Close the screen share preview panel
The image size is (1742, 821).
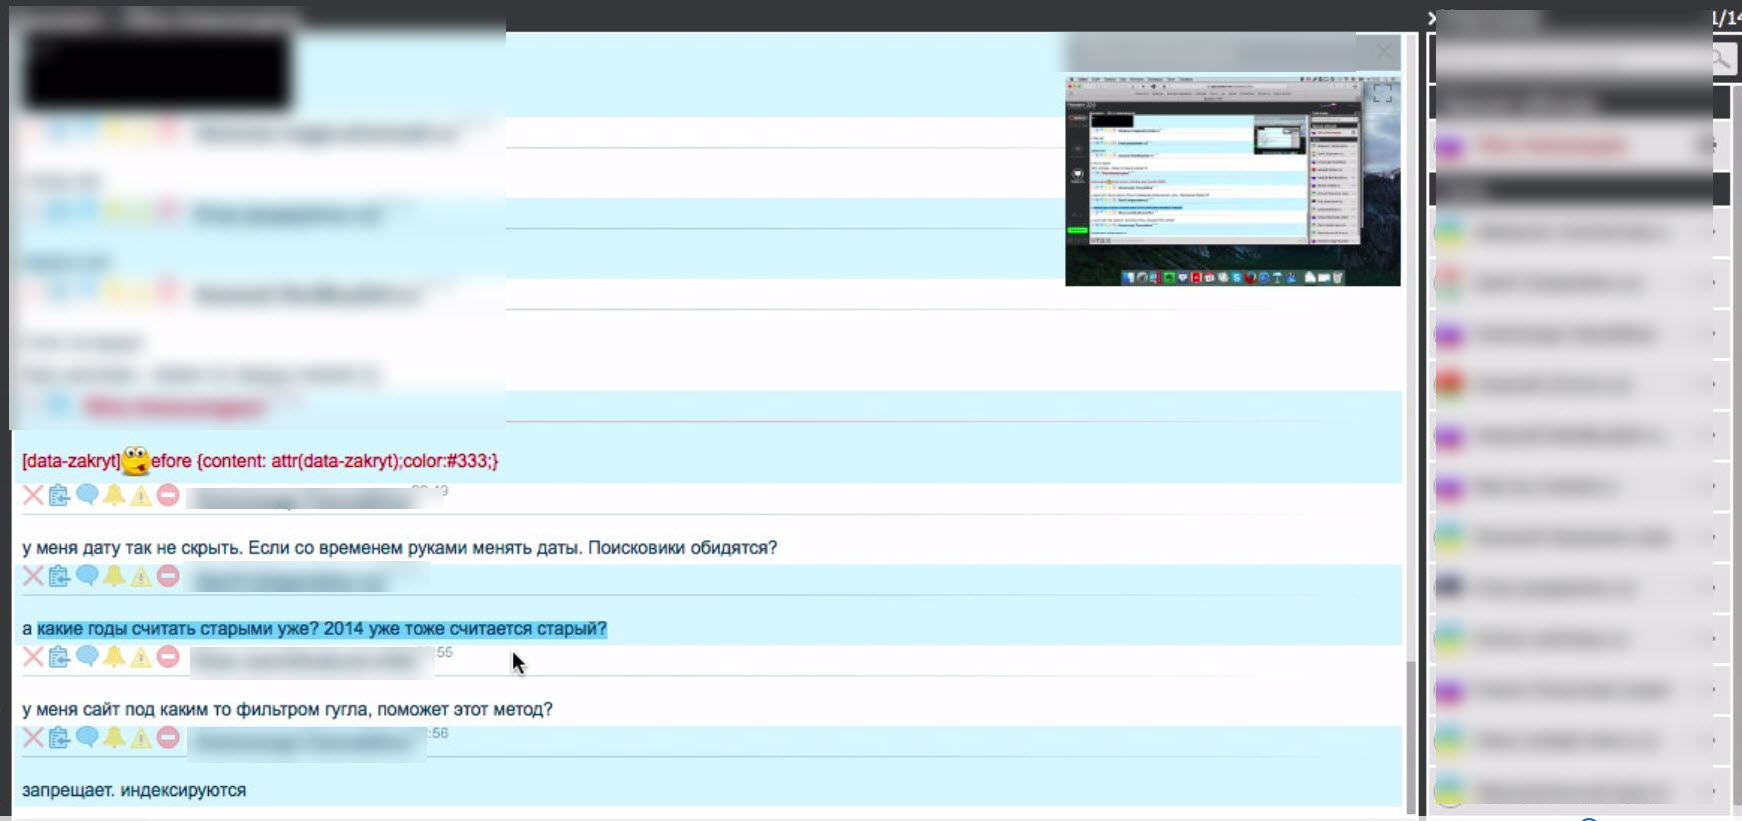(1383, 51)
